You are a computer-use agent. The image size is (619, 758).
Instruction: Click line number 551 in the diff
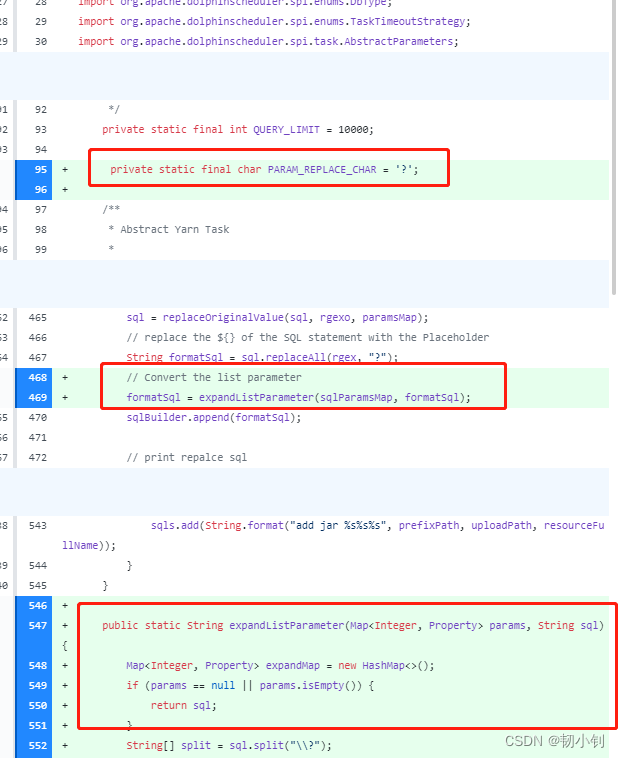pos(38,726)
